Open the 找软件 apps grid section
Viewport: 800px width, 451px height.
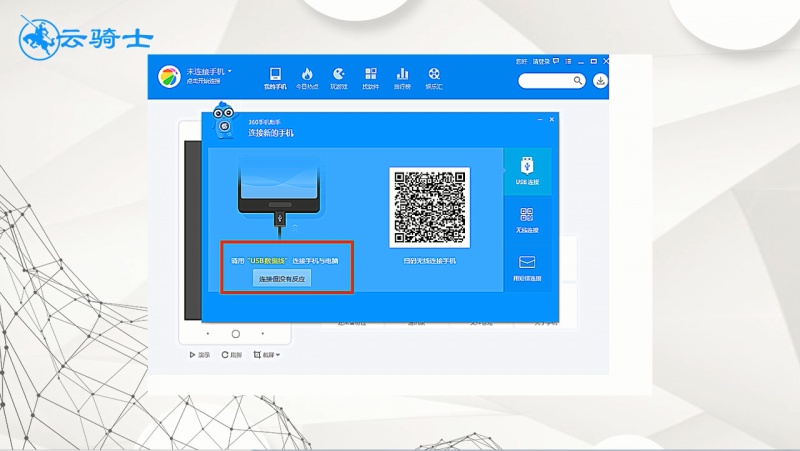coord(370,79)
